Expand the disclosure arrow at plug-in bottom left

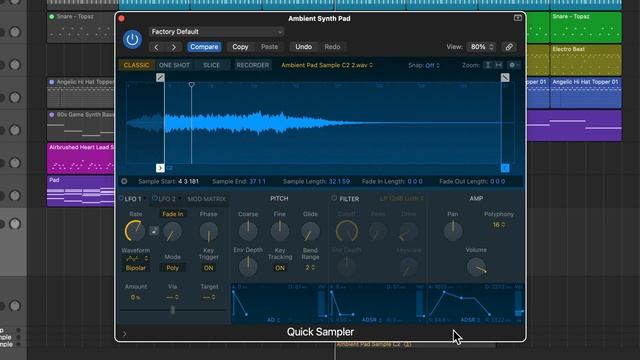[124, 334]
